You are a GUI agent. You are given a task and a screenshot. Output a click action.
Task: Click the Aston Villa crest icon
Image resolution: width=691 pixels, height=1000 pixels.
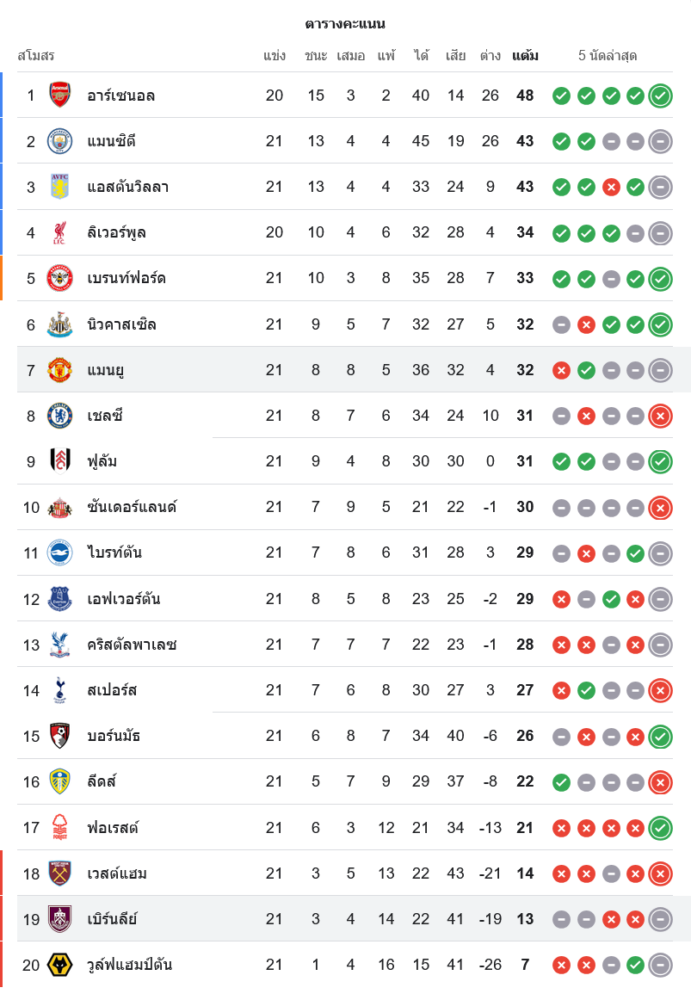(x=61, y=187)
